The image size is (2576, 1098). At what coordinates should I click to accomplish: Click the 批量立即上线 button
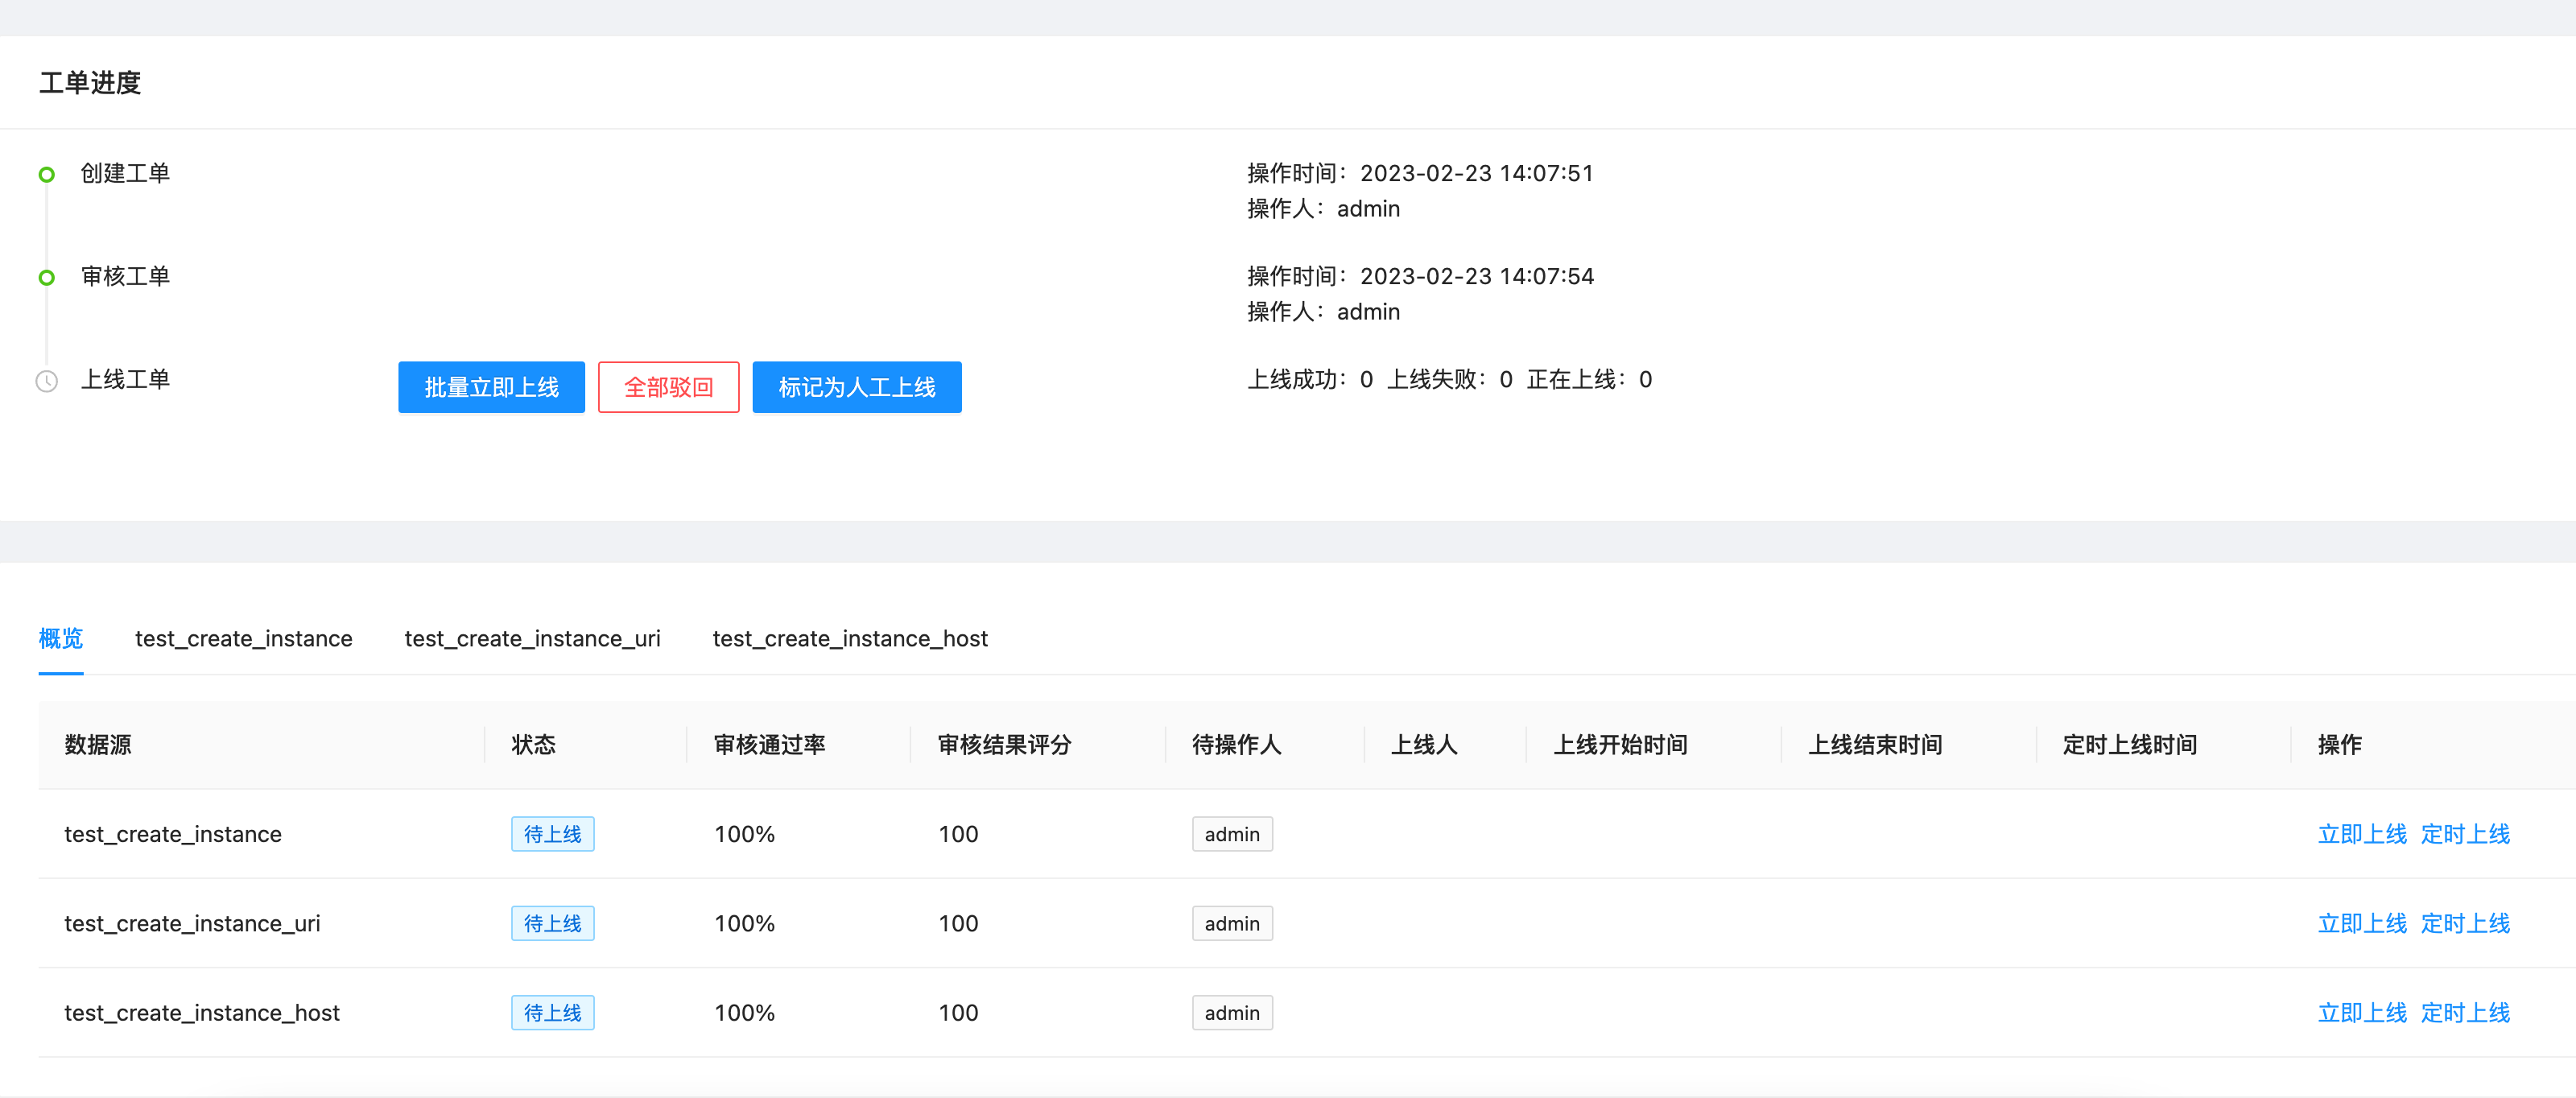point(490,387)
